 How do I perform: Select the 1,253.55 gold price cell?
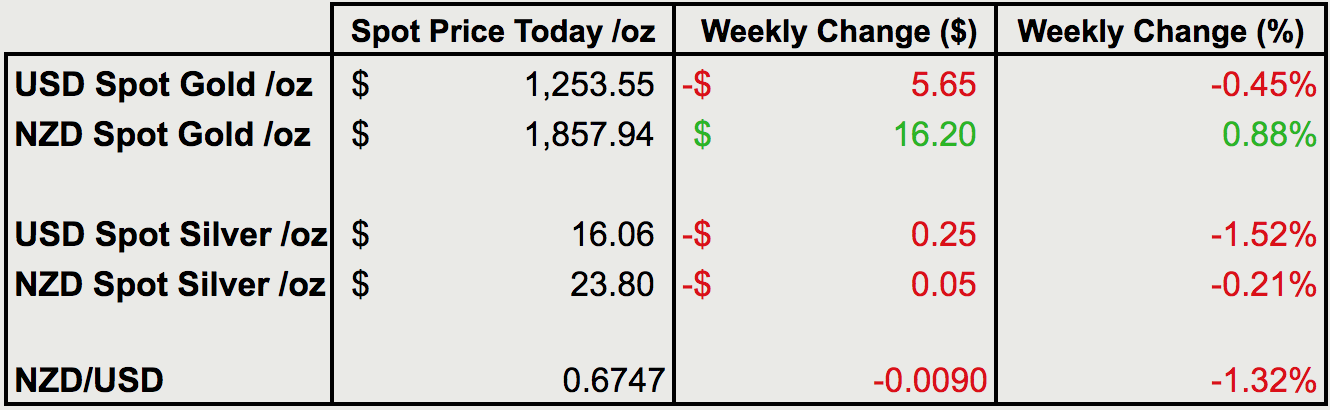click(x=589, y=85)
